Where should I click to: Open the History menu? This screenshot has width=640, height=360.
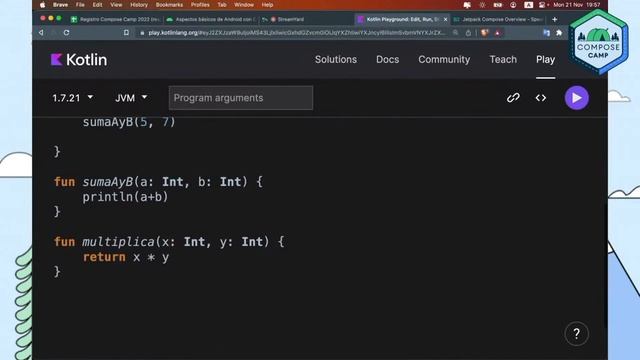pyautogui.click(x=139, y=5)
